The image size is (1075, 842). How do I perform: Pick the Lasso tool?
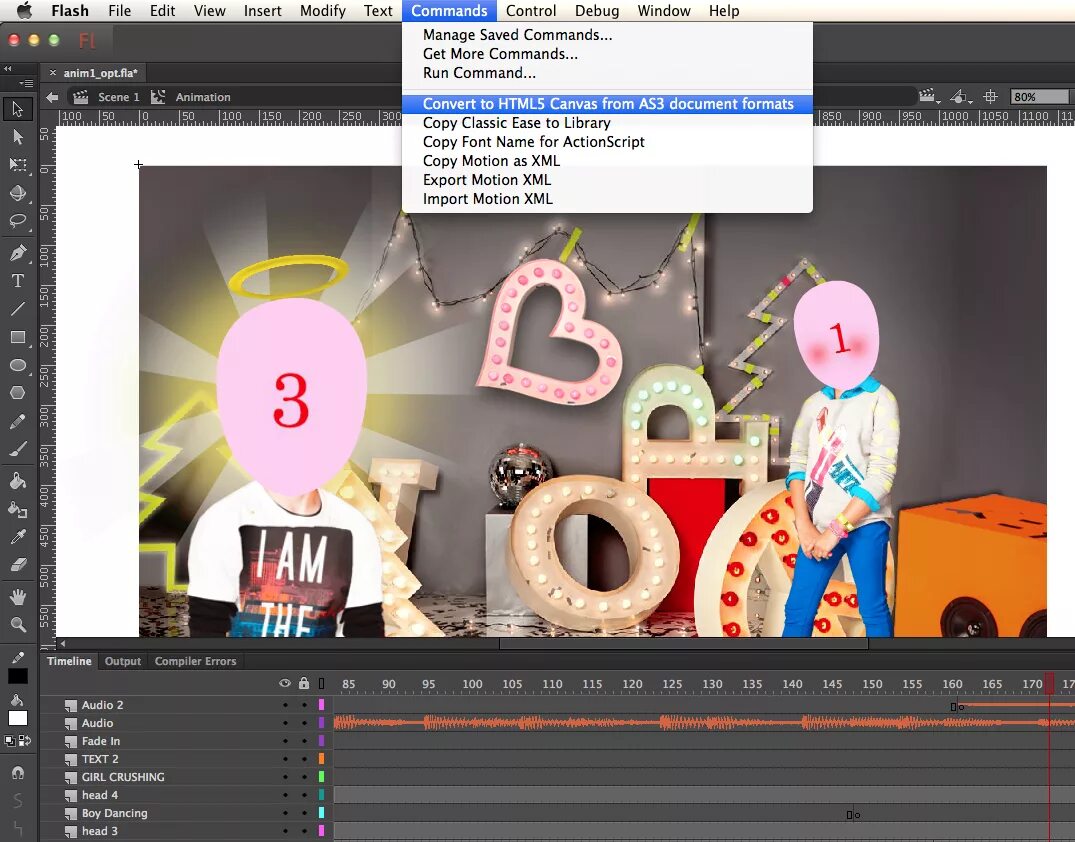tap(18, 221)
